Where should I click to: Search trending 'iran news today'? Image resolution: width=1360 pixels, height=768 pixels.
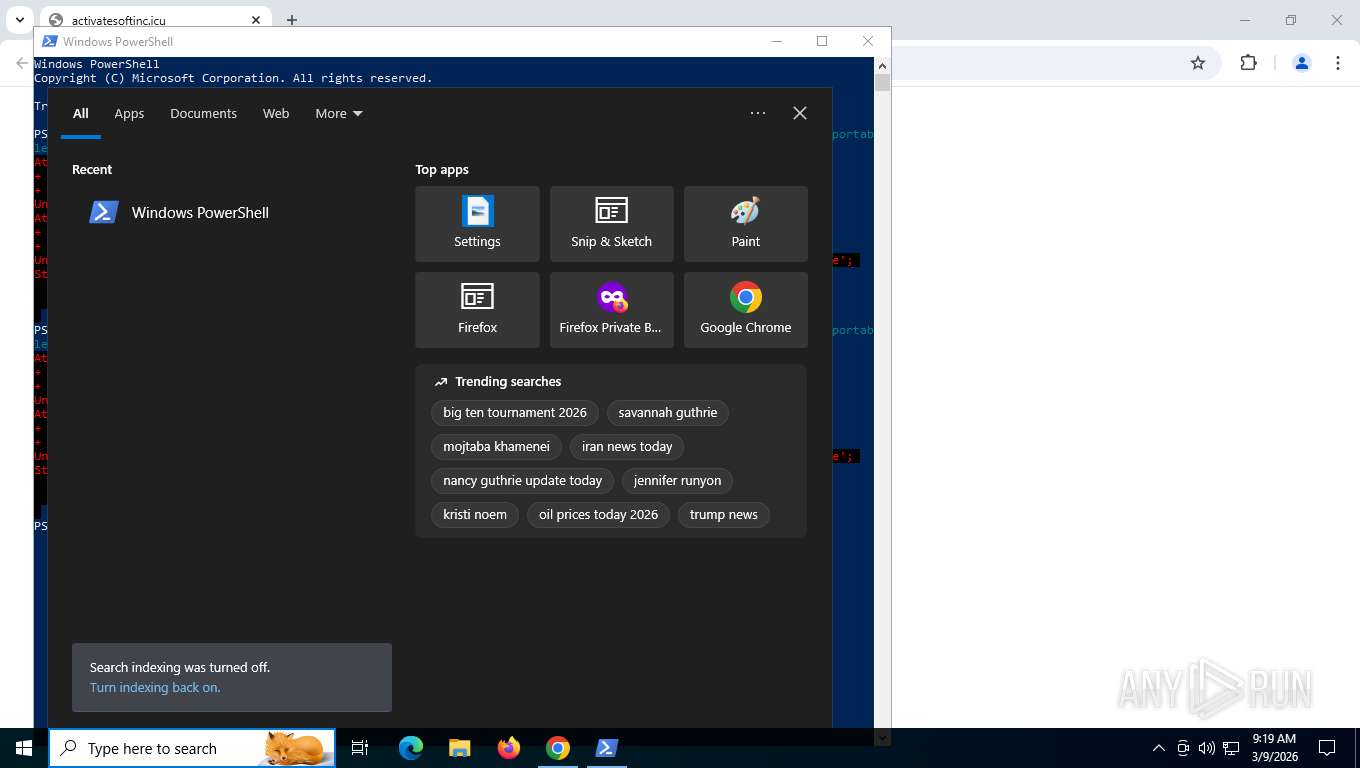[627, 447]
